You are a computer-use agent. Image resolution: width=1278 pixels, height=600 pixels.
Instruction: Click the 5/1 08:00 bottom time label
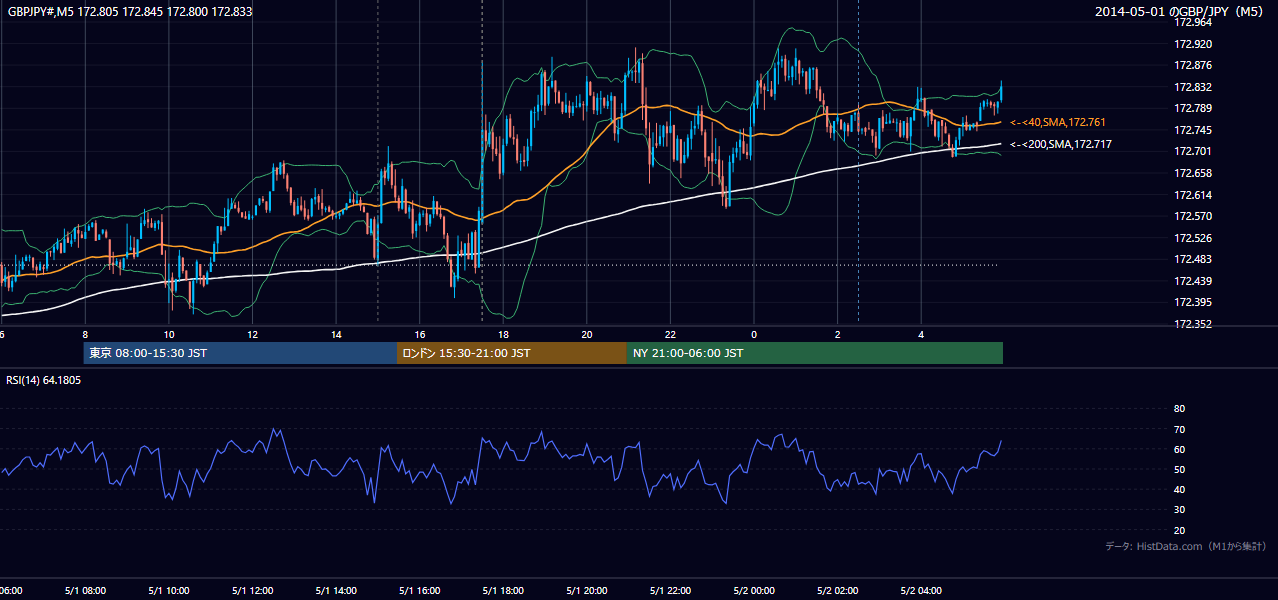[x=85, y=591]
